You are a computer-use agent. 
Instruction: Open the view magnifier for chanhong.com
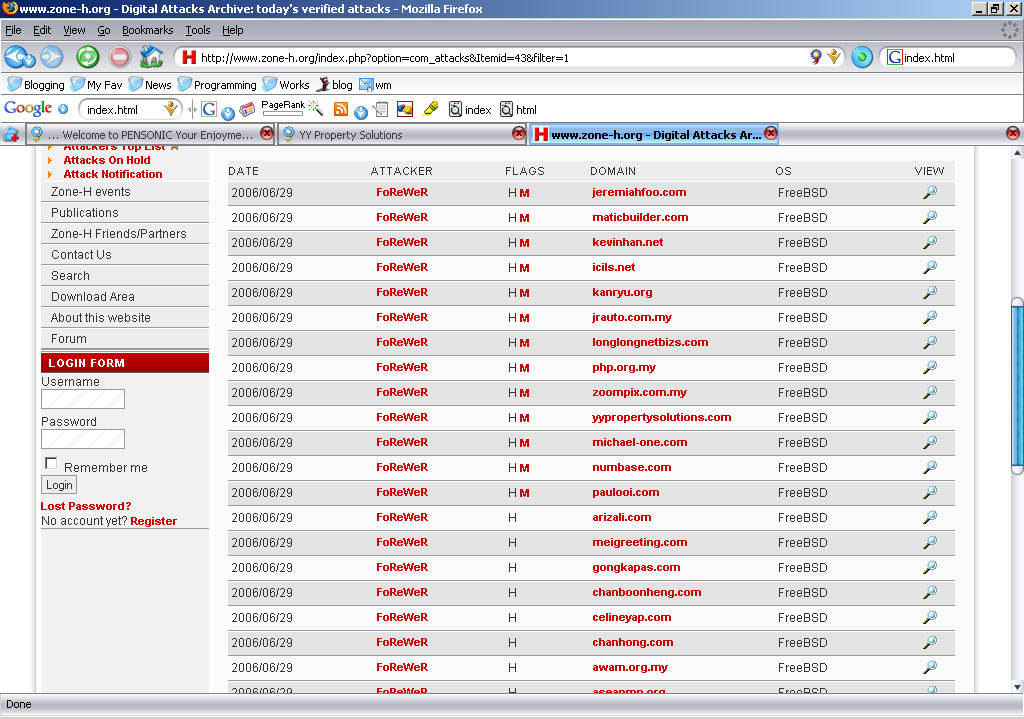[x=930, y=643]
